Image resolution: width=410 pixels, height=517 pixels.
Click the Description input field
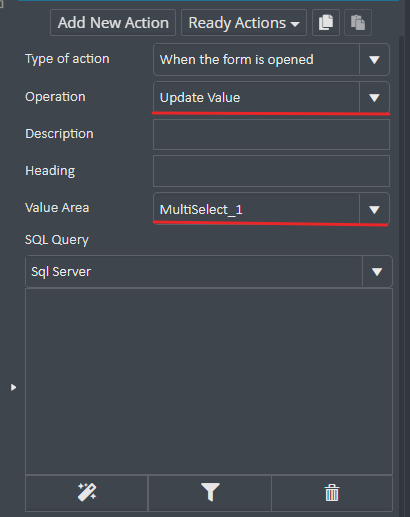(271, 134)
